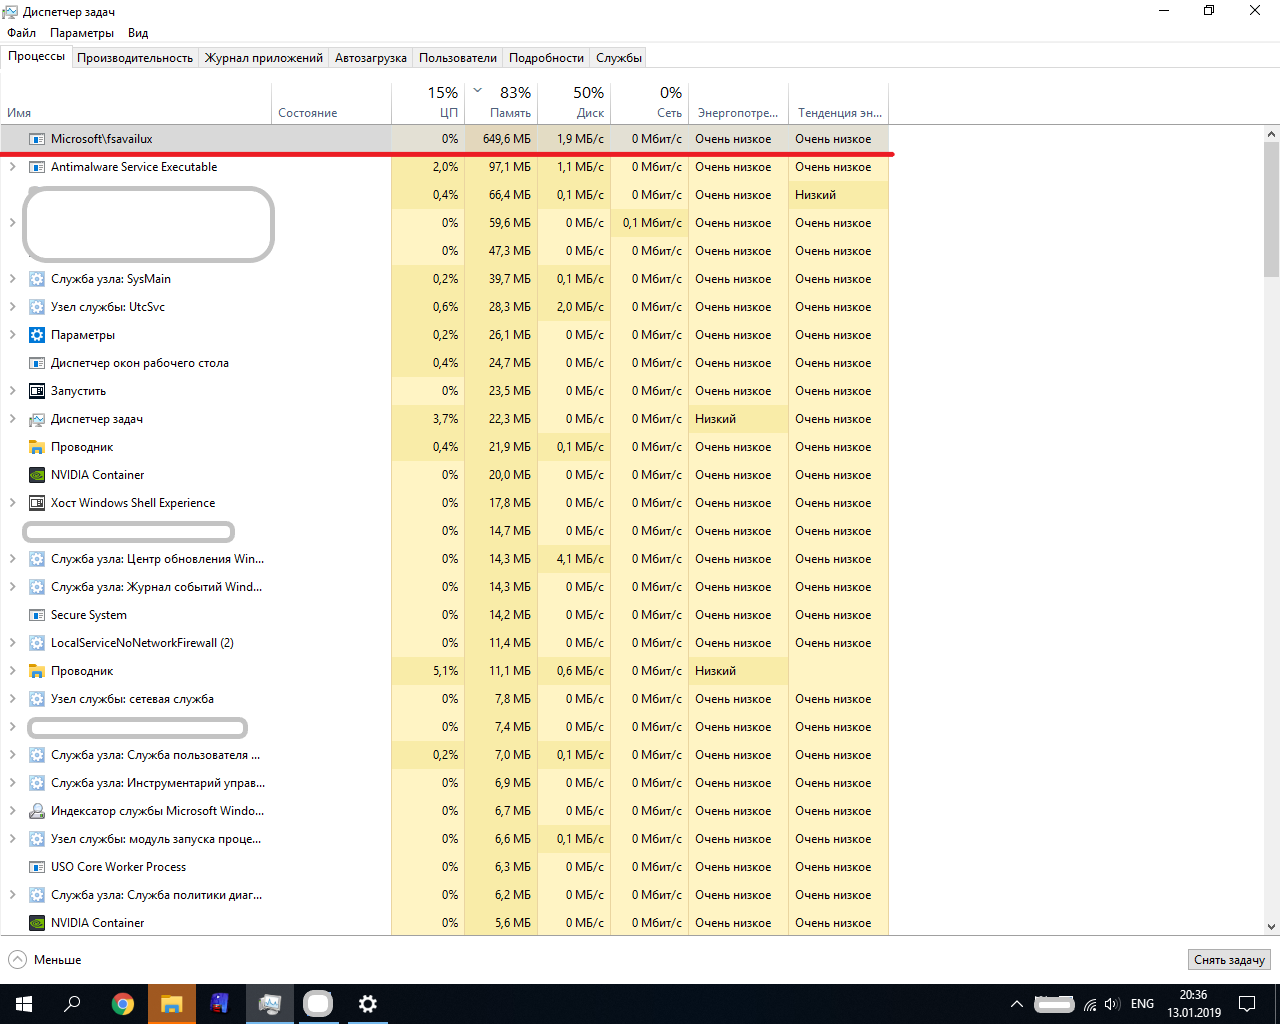The height and width of the screenshot is (1024, 1280).
Task: Click the scrollbar up arrow
Action: tap(1271, 134)
